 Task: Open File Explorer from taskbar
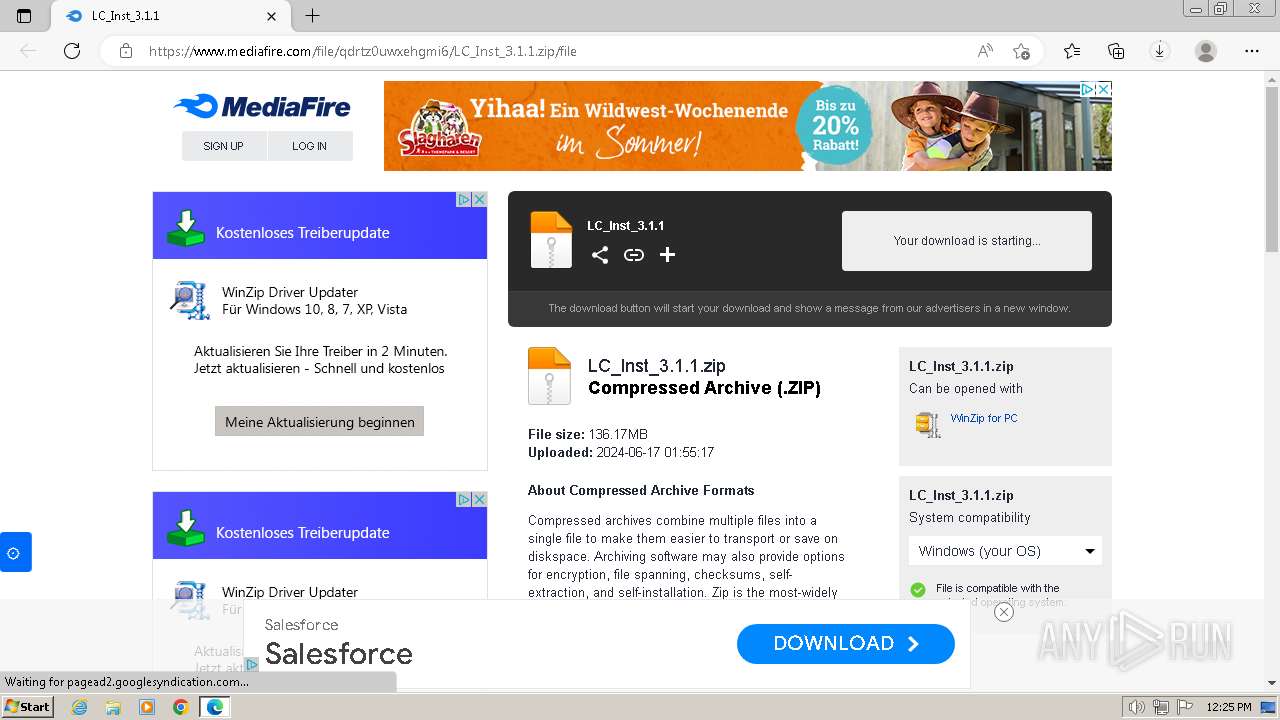click(x=113, y=707)
